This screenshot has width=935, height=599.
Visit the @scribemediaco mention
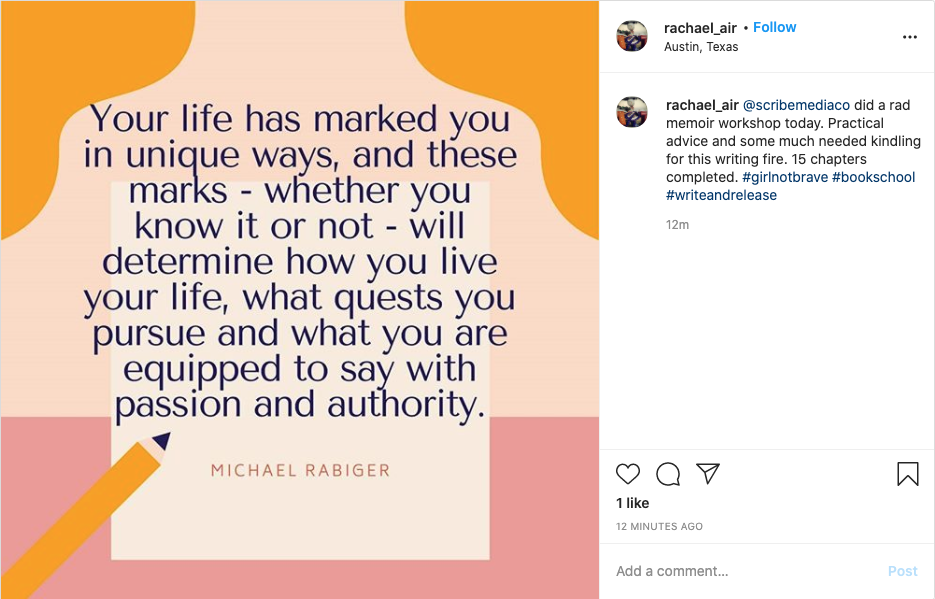click(796, 105)
